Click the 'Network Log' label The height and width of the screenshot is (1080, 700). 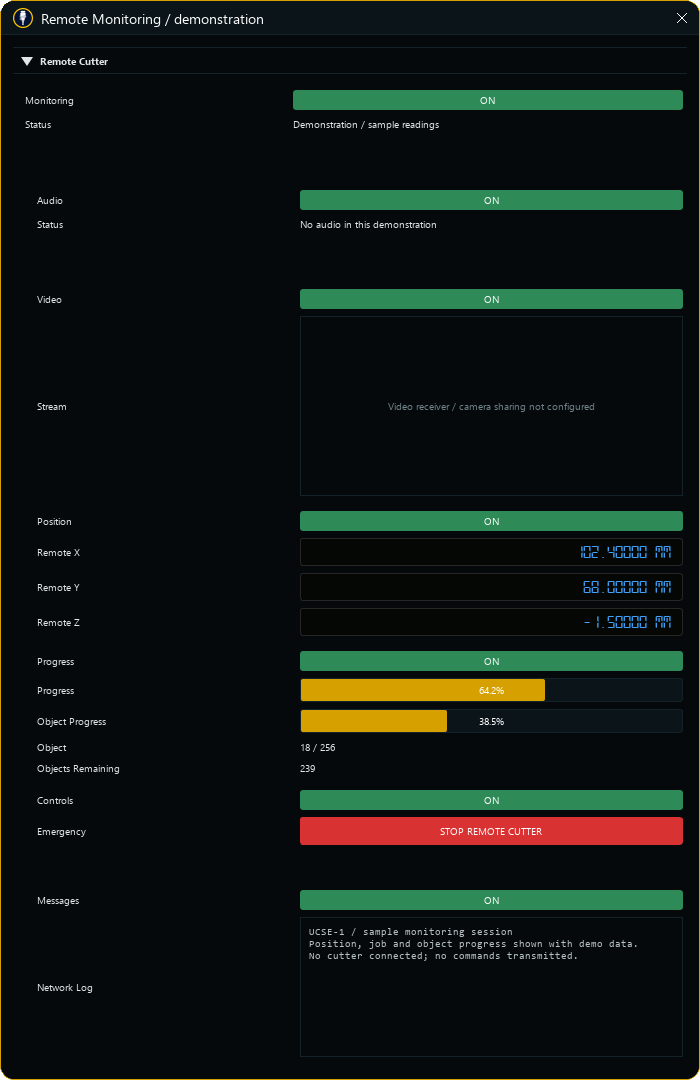(65, 988)
